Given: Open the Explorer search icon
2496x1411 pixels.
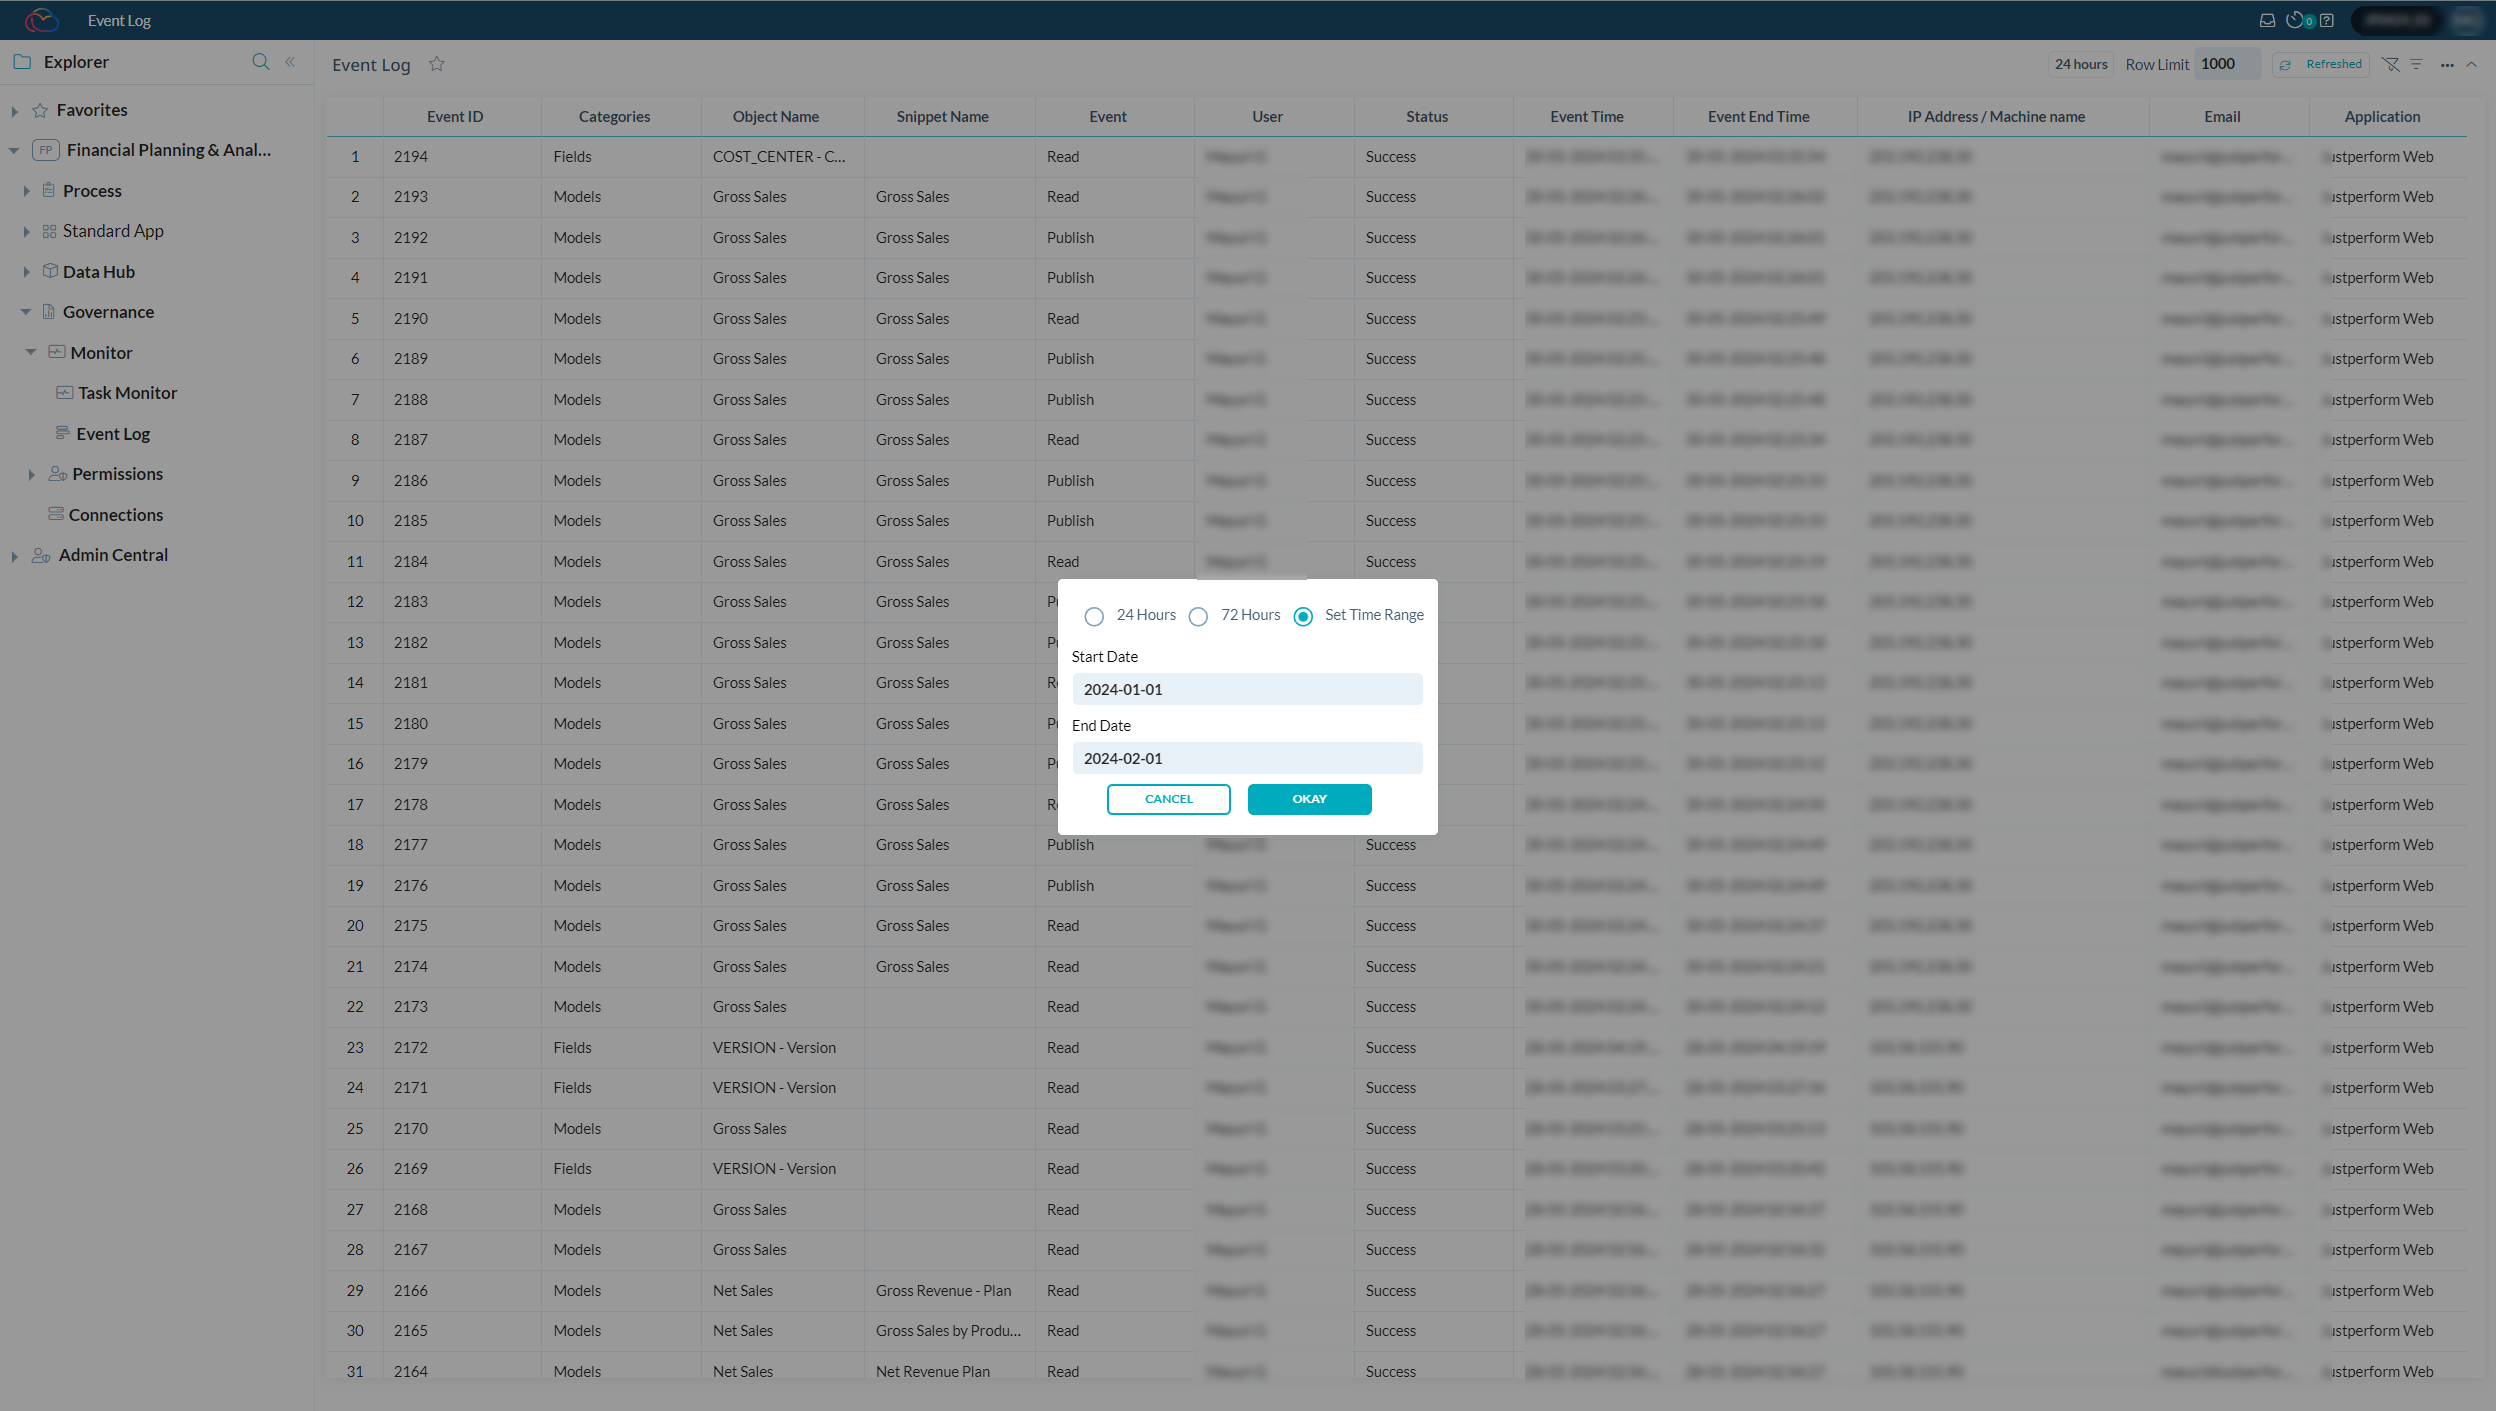Looking at the screenshot, I should click(x=260, y=61).
